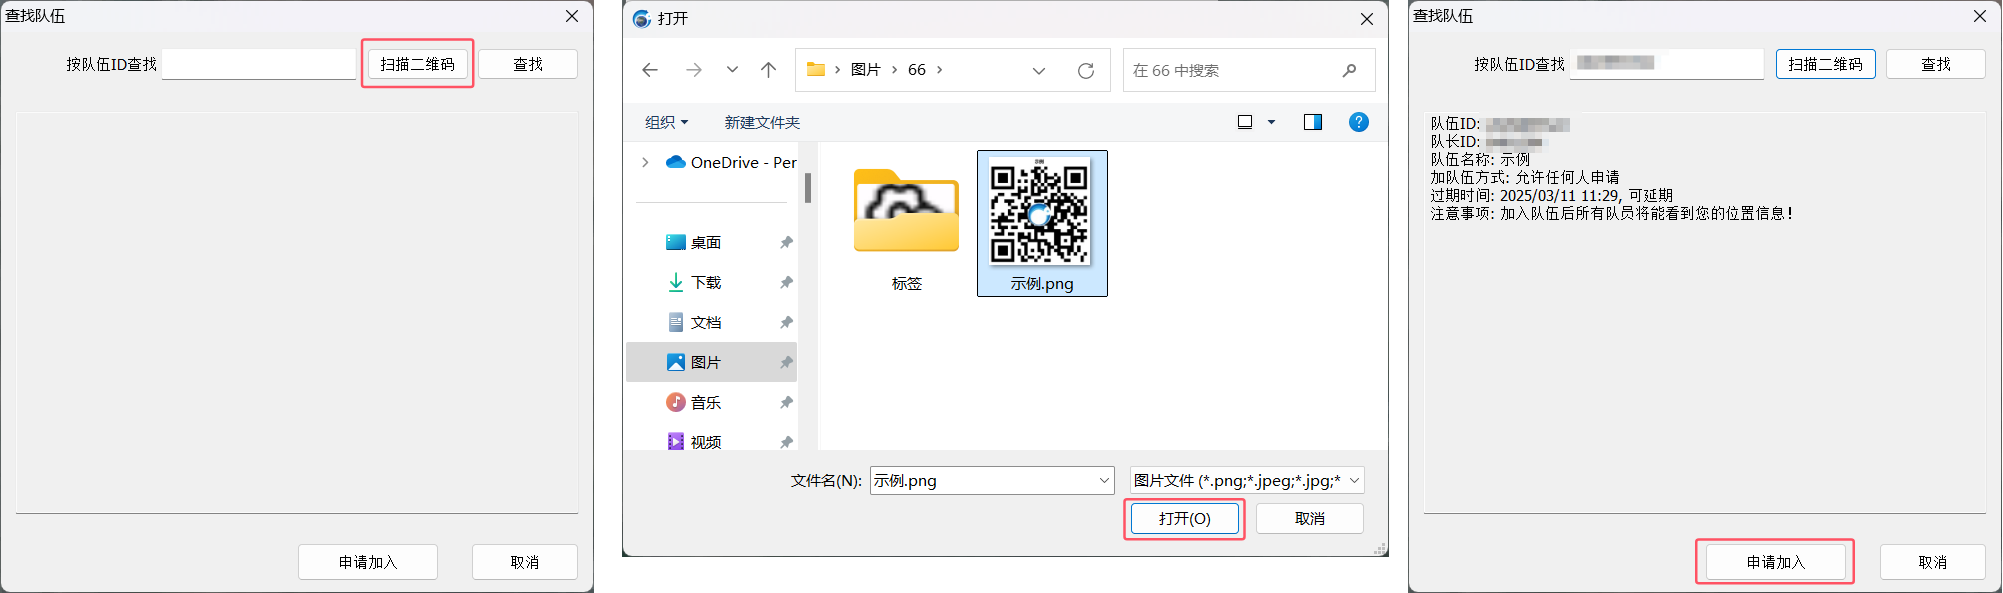Open 桌面 in the navigation pane
The width and height of the screenshot is (2003, 593).
(x=706, y=242)
